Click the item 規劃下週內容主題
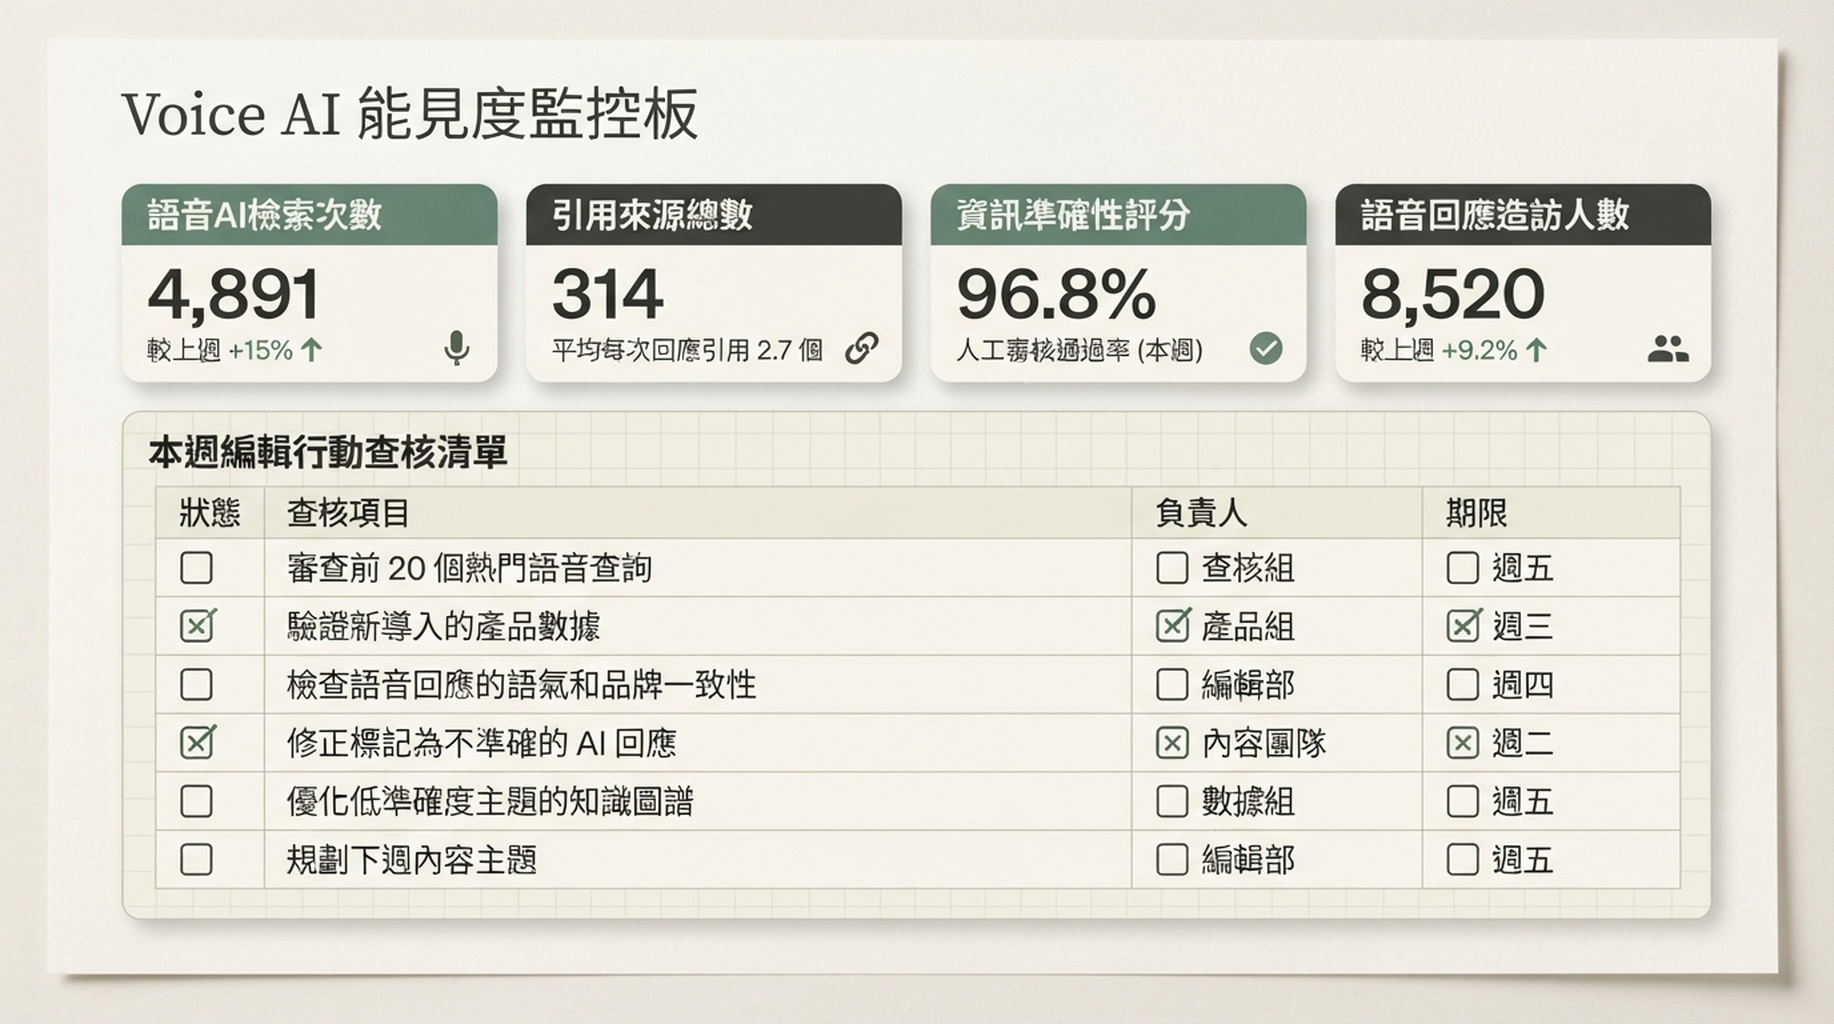 tap(412, 860)
